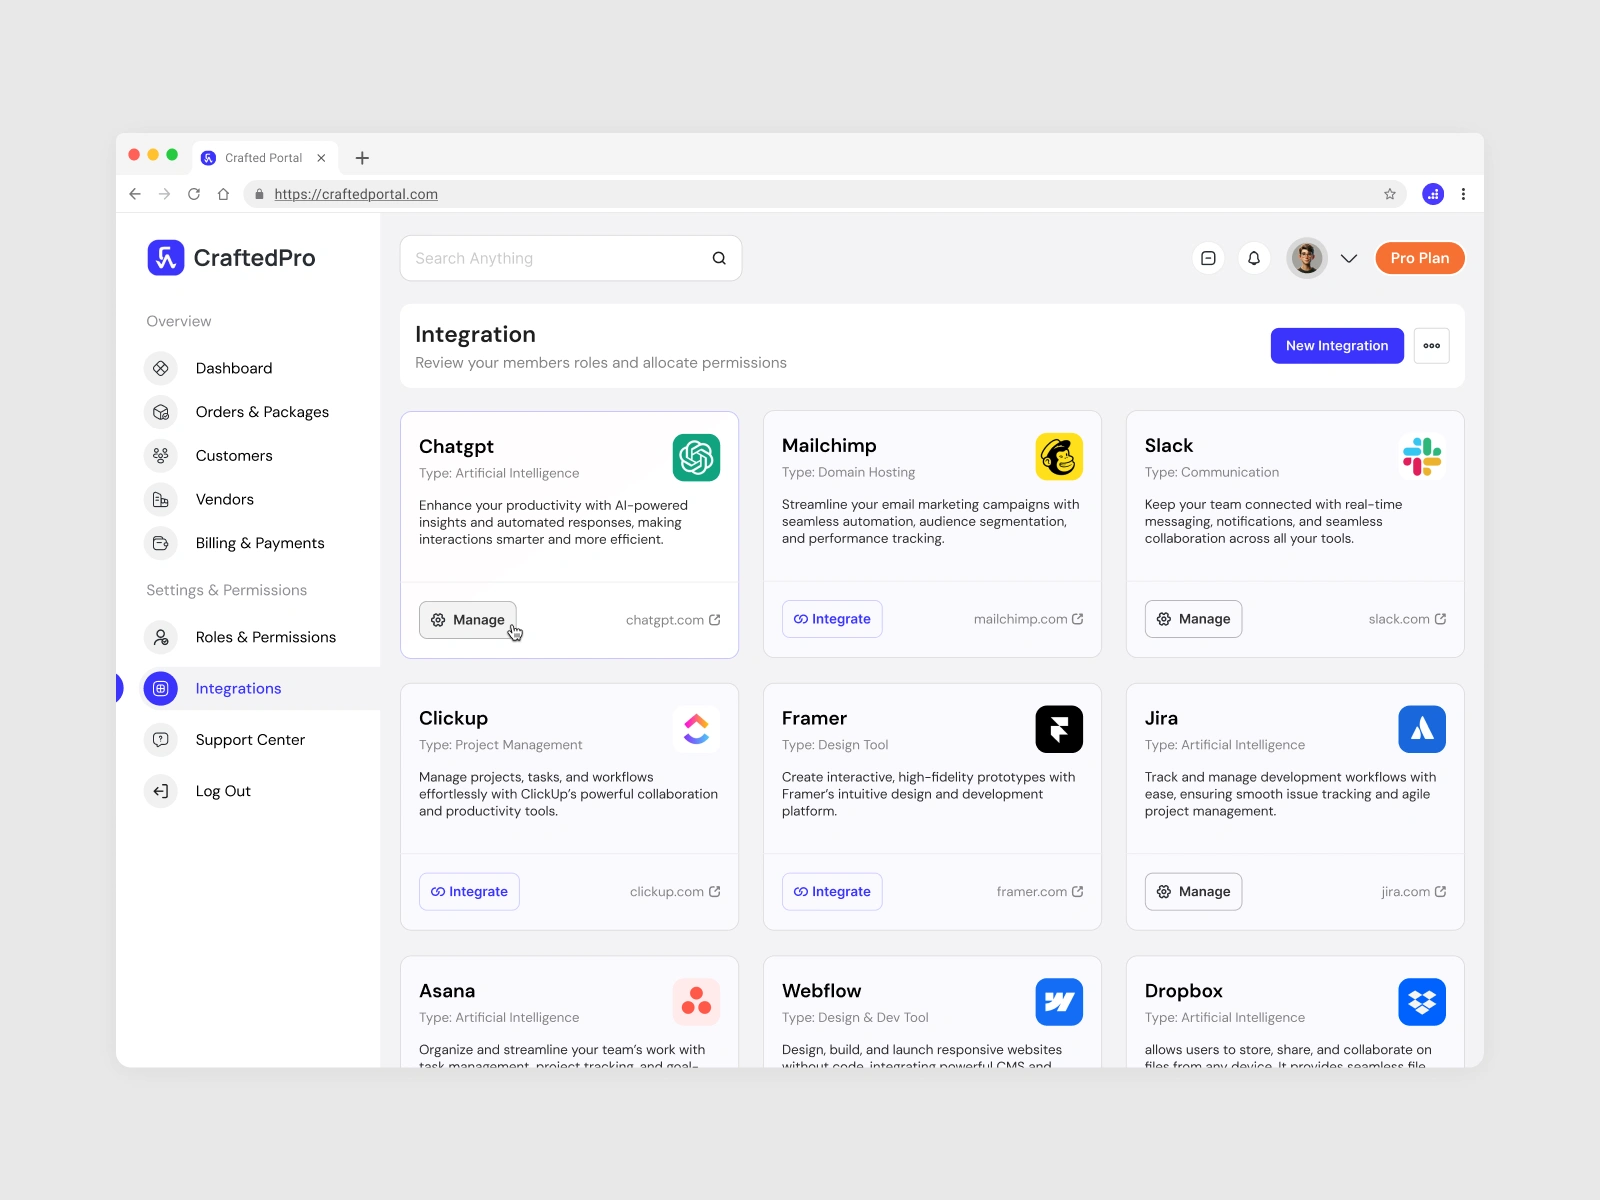Open the clickup.com external link

click(x=675, y=892)
